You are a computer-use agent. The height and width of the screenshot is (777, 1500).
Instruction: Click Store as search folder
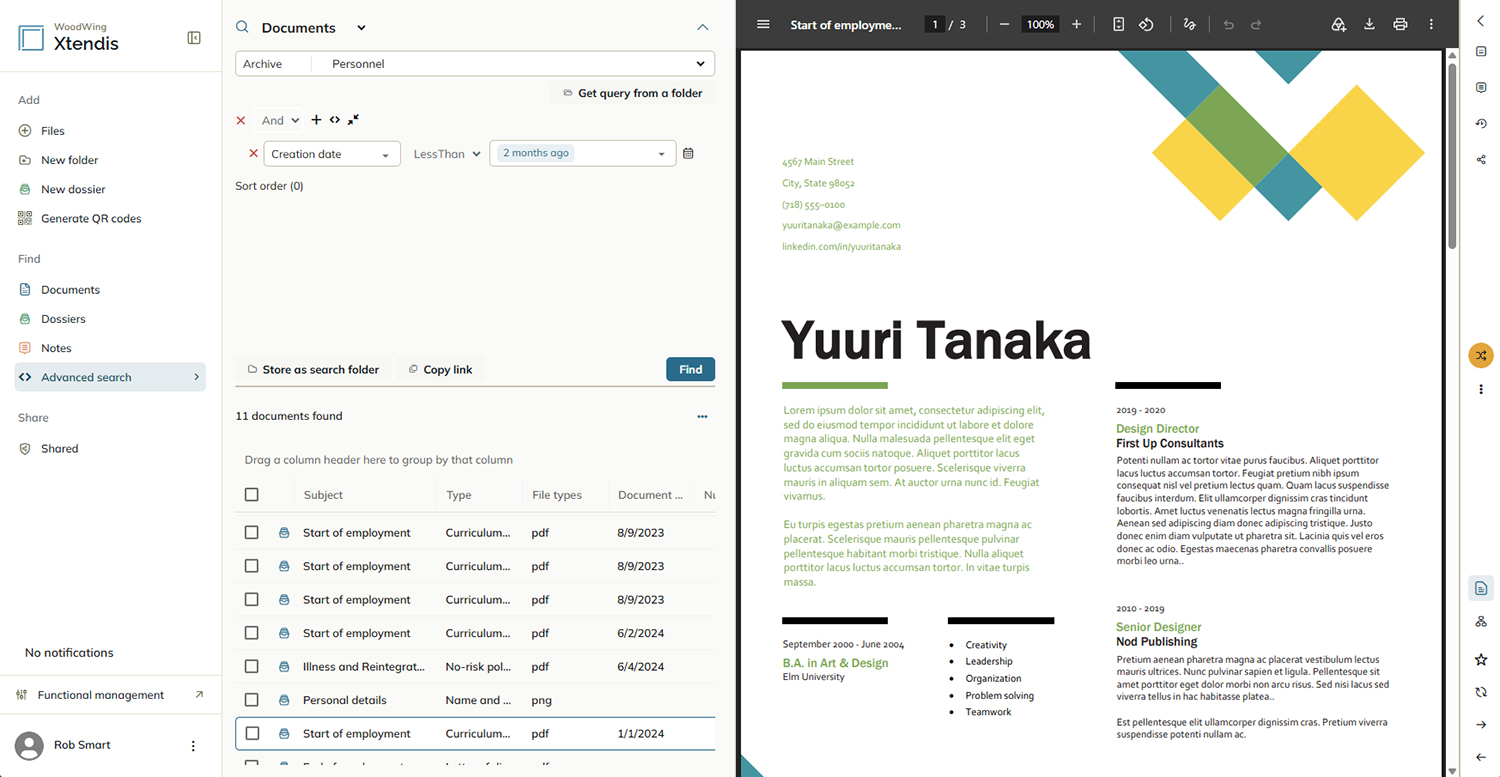click(313, 369)
